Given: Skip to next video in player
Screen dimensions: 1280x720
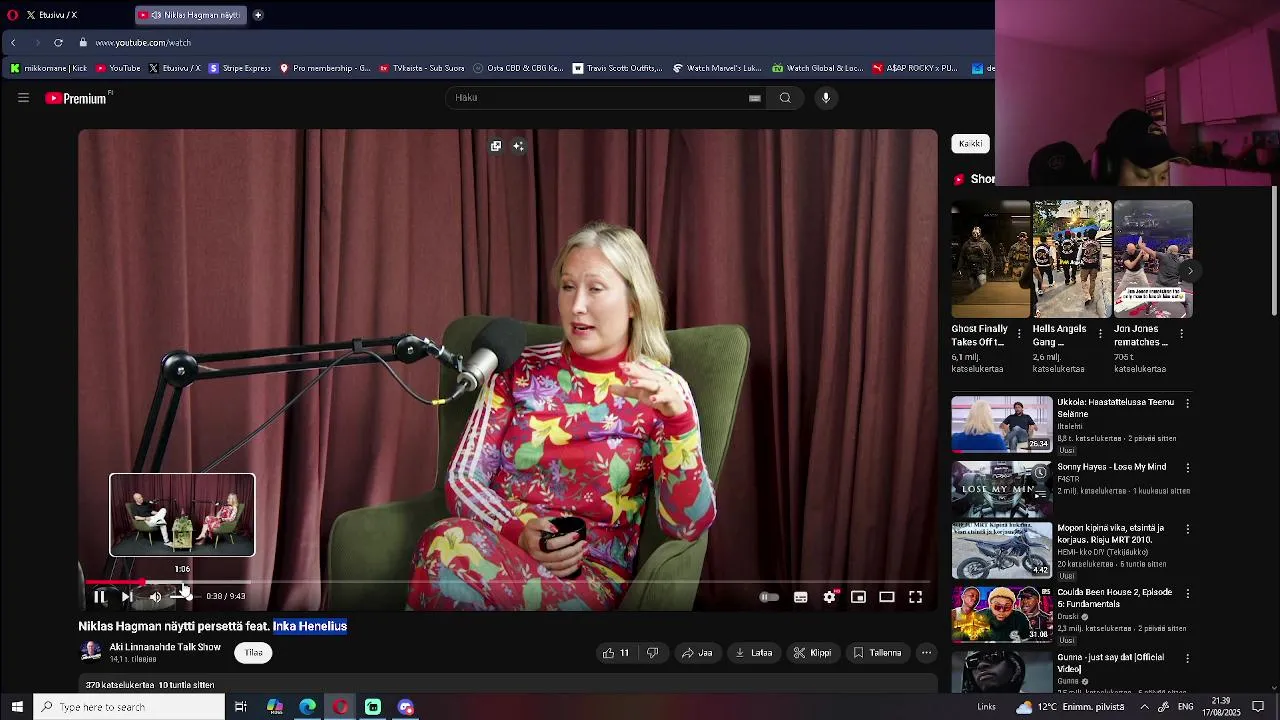Looking at the screenshot, I should (127, 597).
